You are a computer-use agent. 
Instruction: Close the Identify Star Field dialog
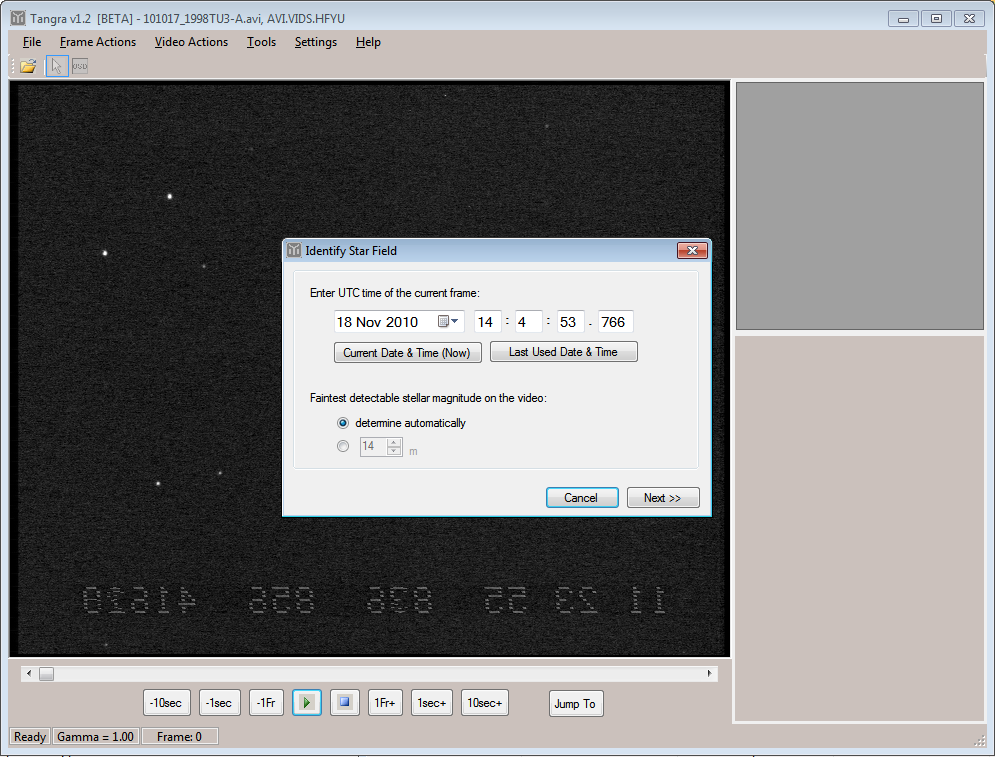692,250
